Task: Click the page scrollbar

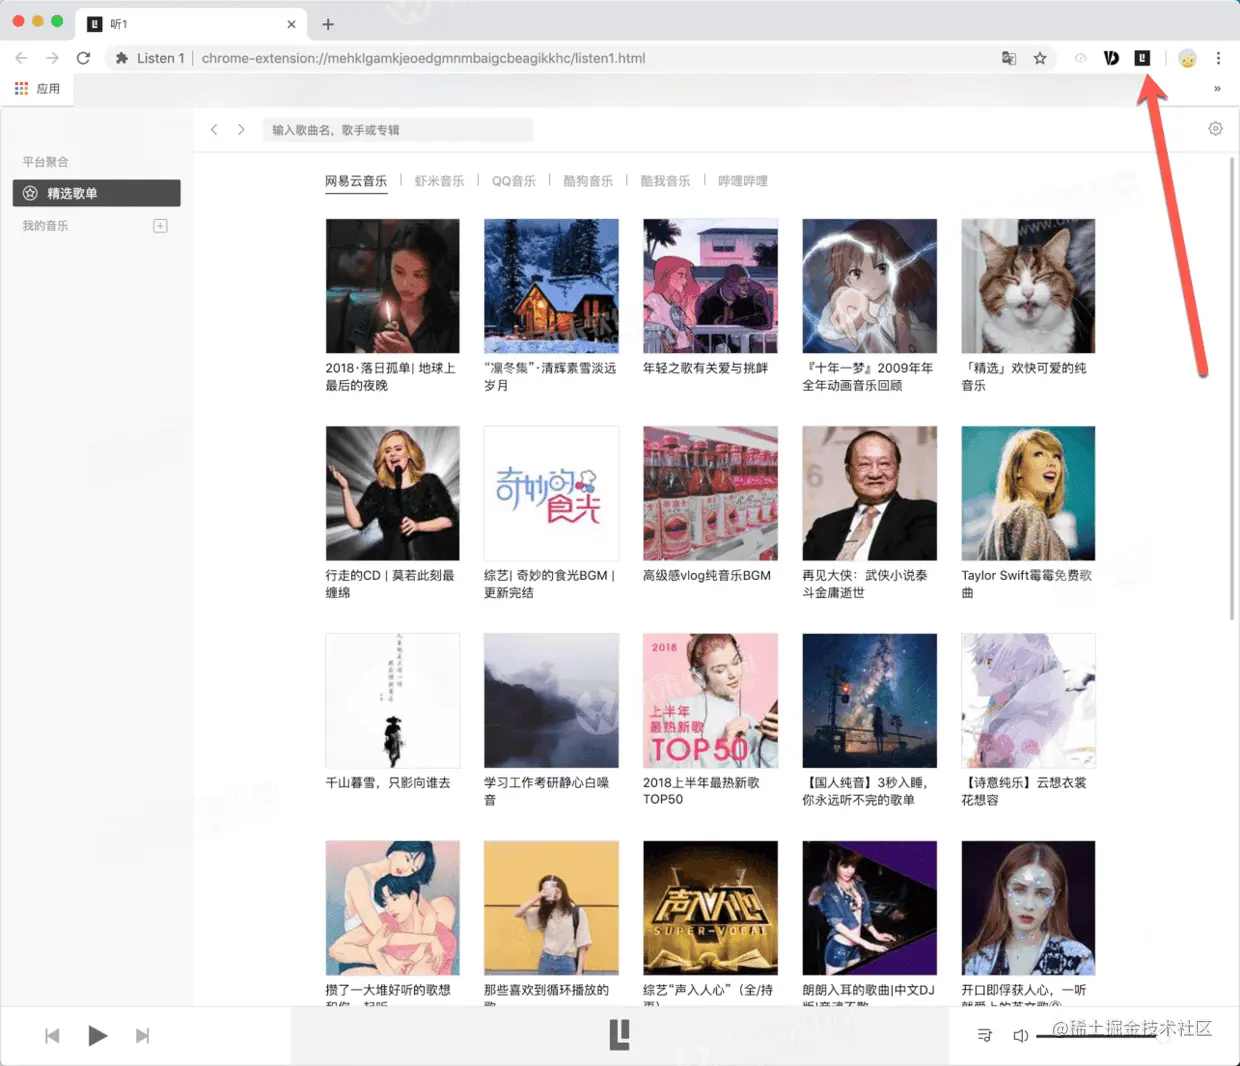Action: [x=1232, y=388]
